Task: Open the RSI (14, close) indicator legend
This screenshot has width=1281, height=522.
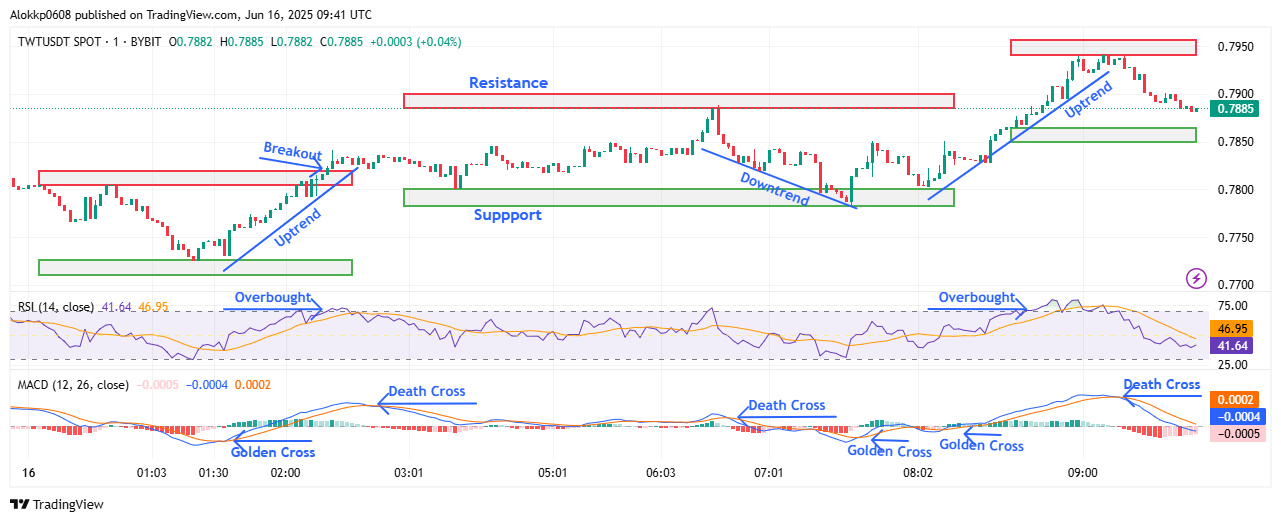Action: tap(56, 307)
